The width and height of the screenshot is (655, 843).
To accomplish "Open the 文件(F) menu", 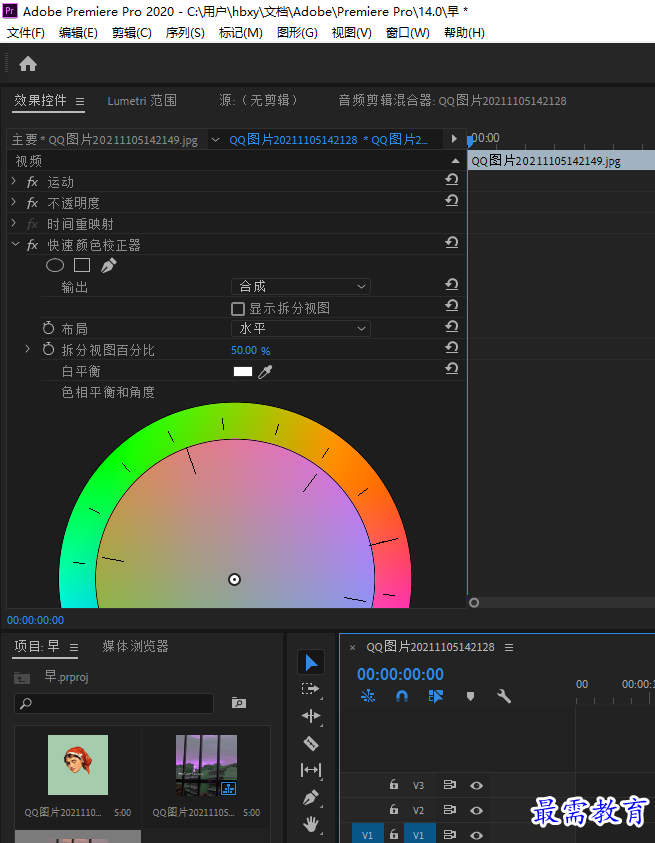I will pos(25,33).
